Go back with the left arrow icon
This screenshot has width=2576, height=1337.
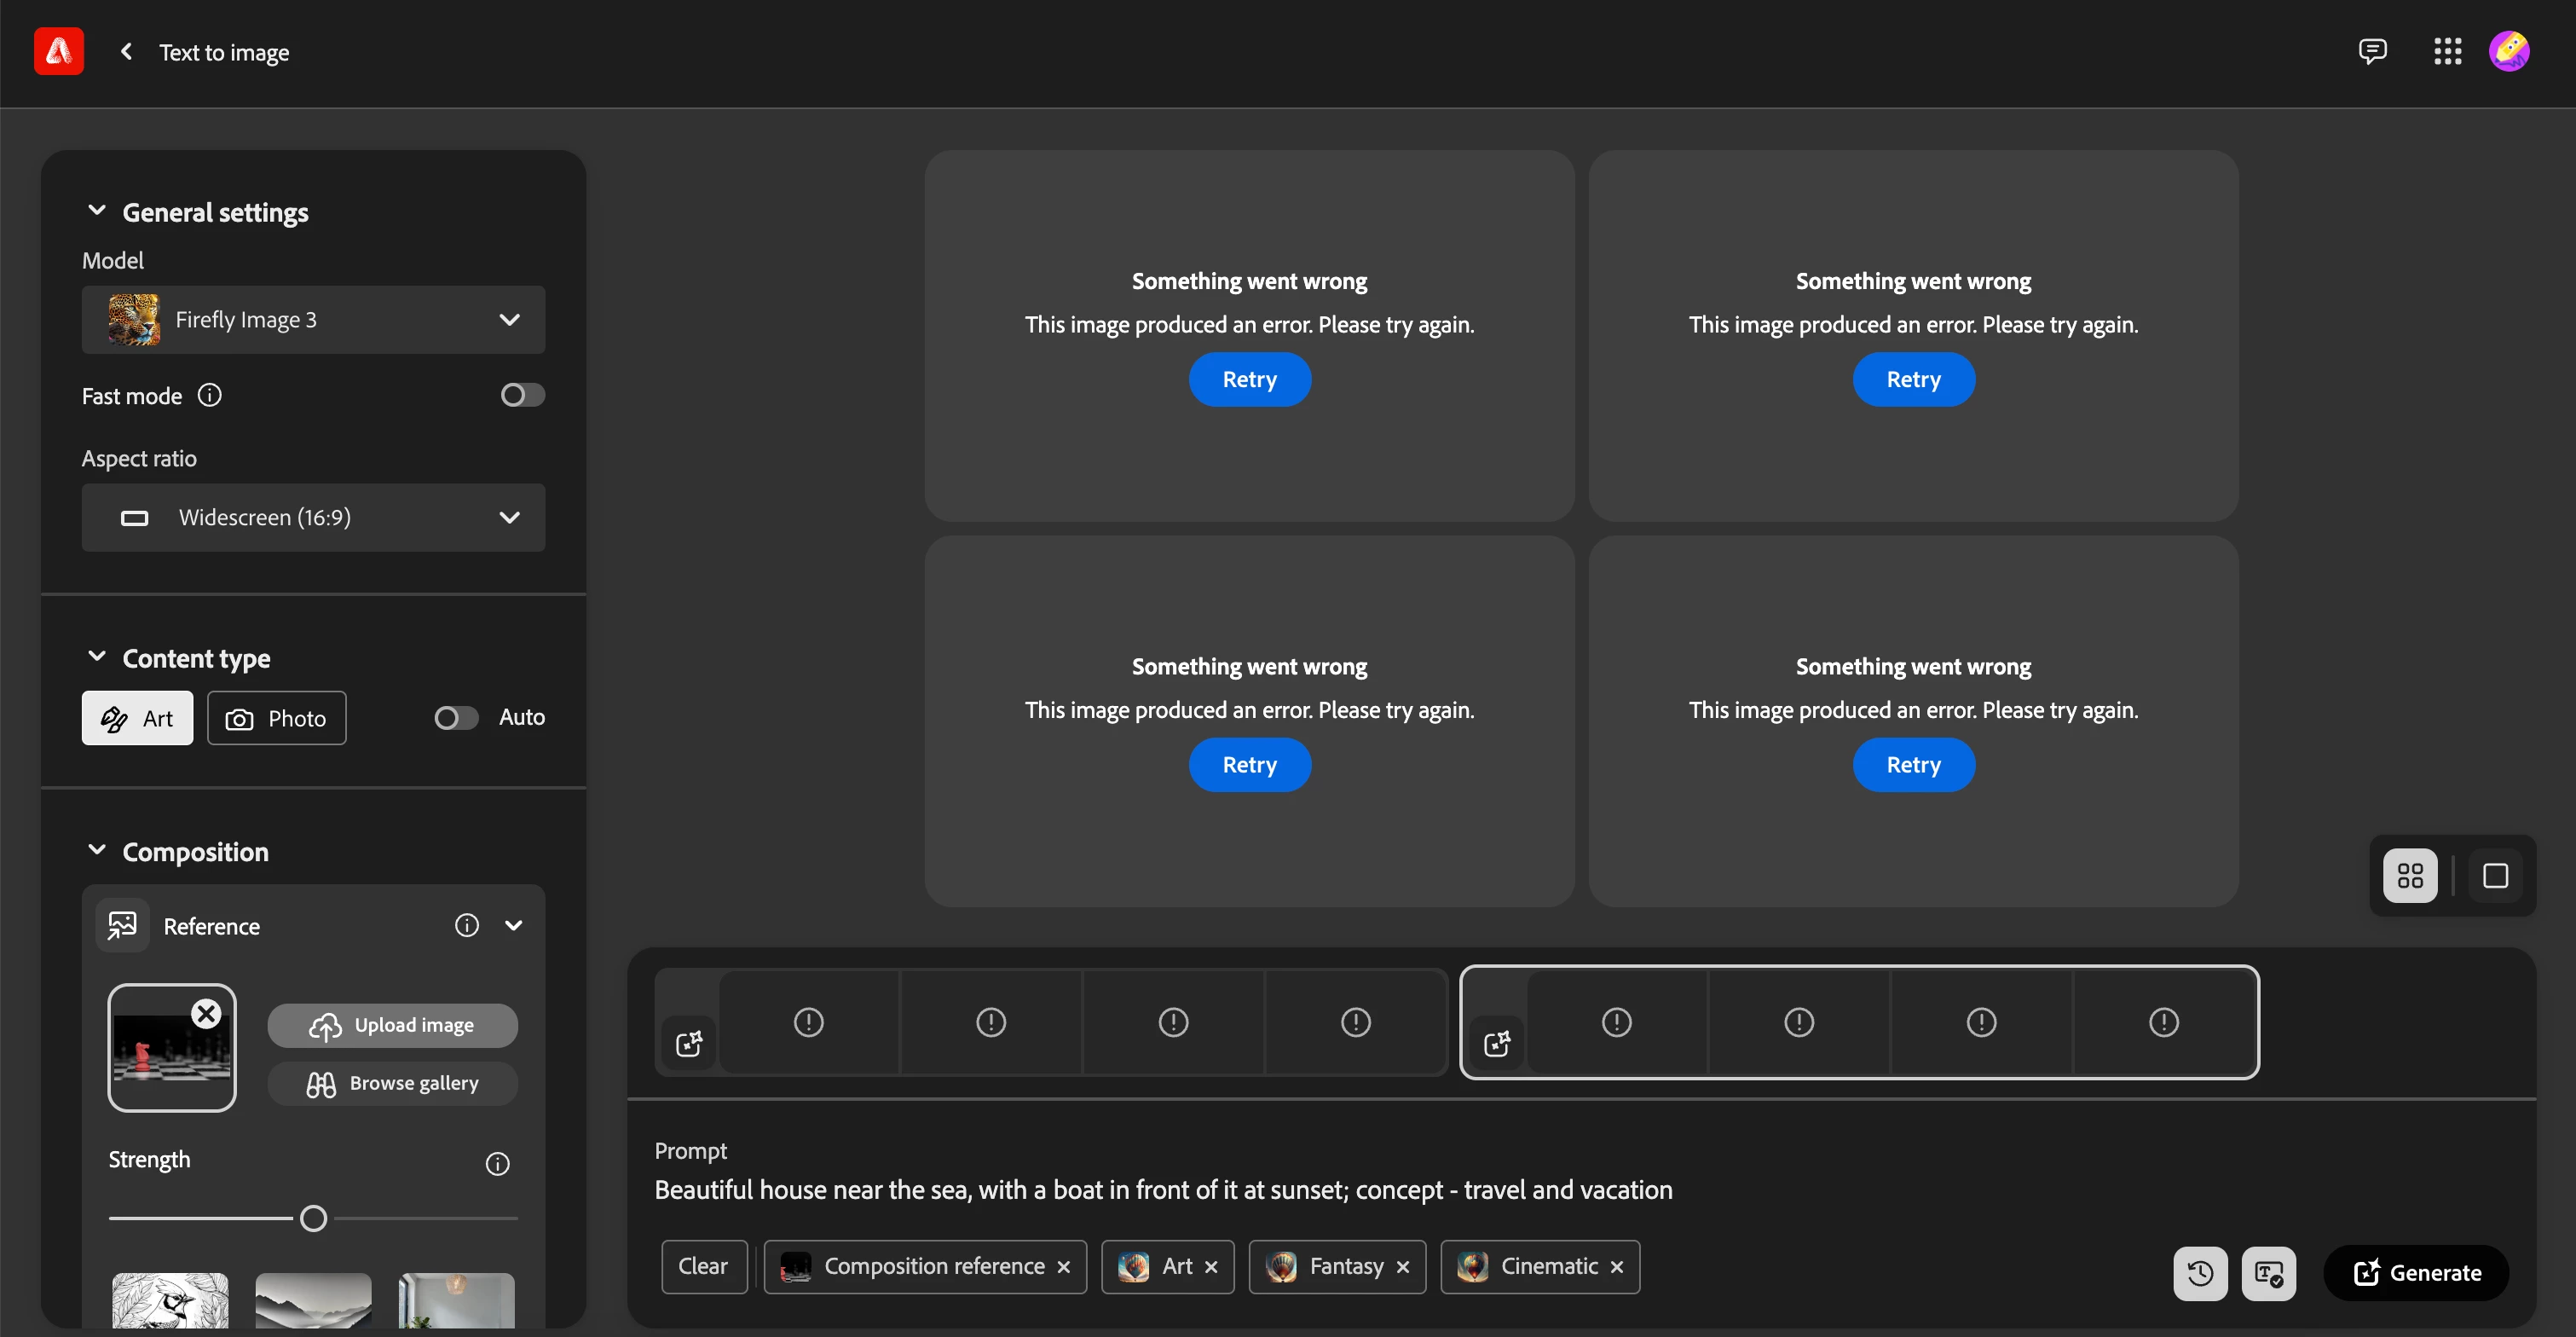pyautogui.click(x=126, y=51)
